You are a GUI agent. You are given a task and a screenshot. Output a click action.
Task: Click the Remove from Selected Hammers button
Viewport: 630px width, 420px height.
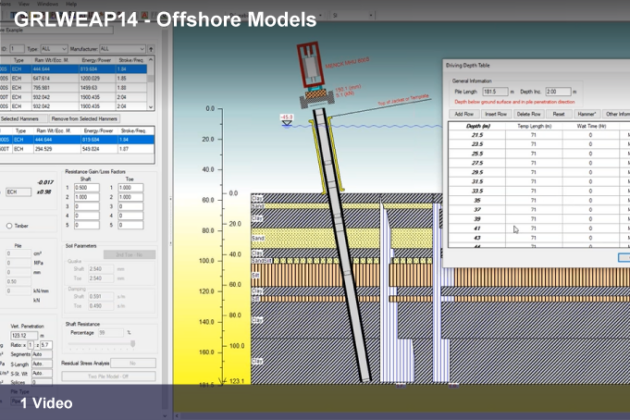coord(84,119)
